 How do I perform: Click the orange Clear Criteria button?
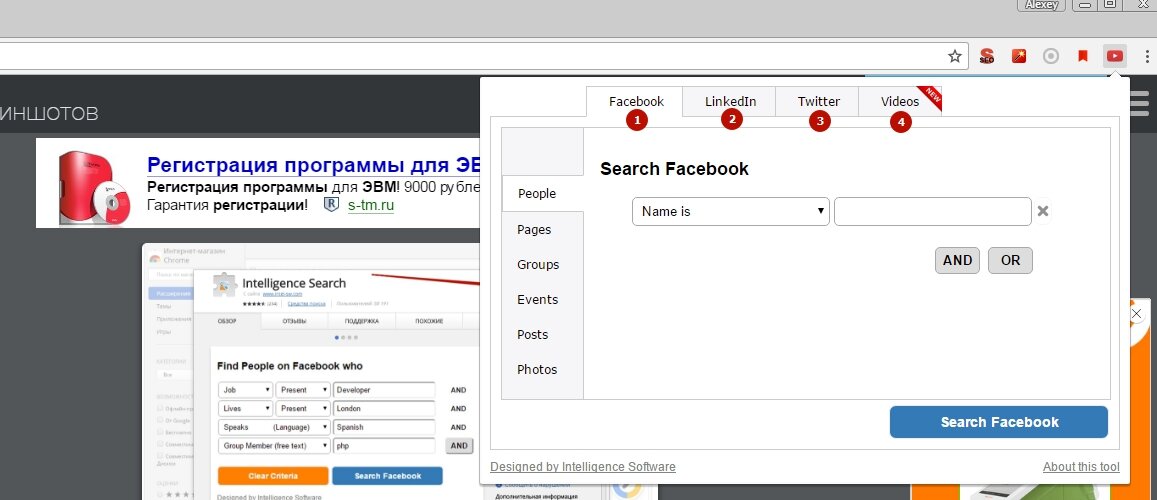pyautogui.click(x=273, y=476)
